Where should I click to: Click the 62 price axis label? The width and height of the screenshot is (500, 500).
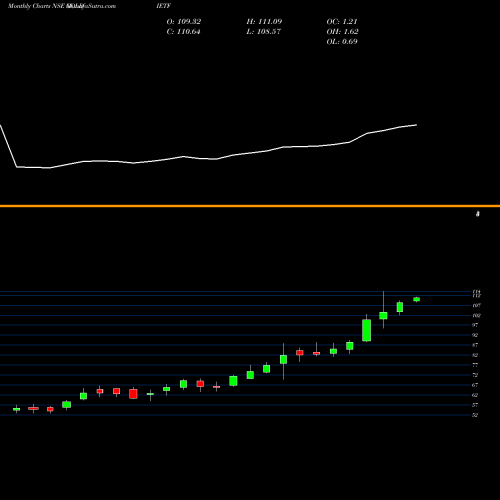(475, 395)
